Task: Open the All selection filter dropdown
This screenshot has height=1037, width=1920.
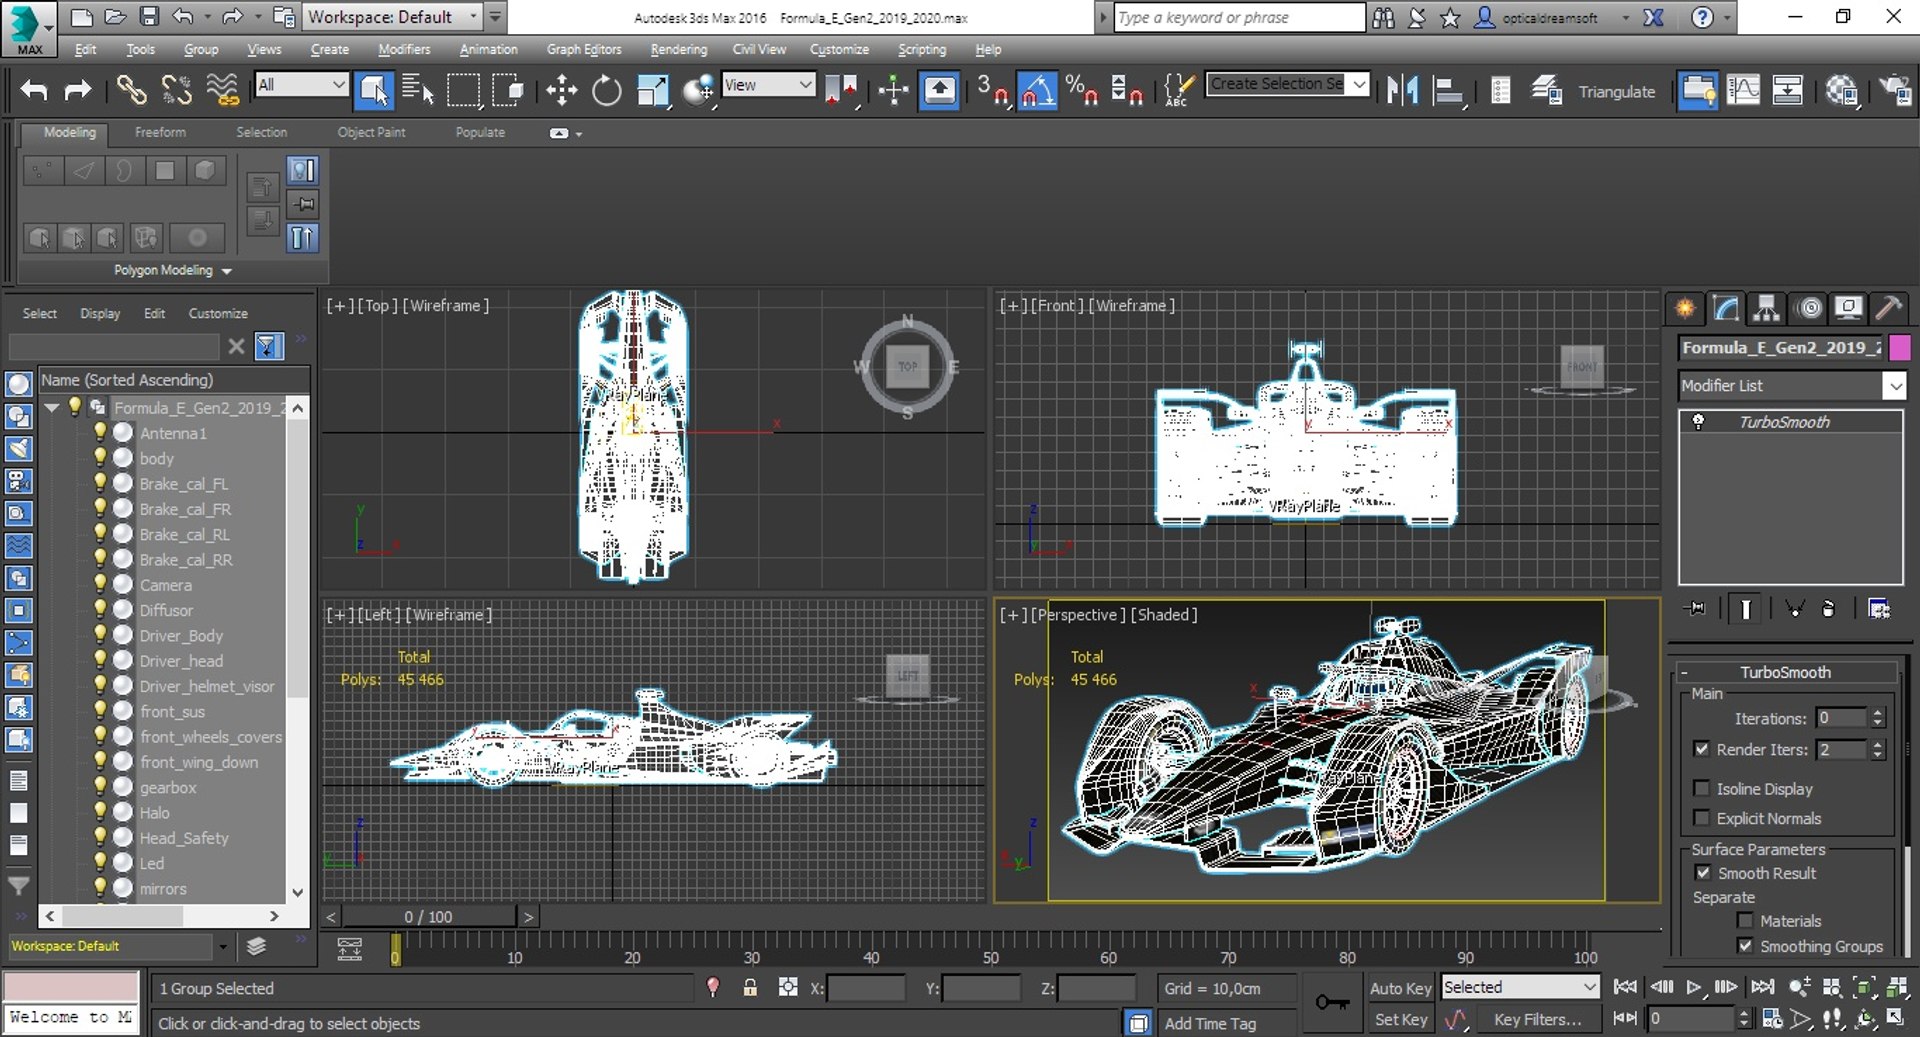Action: (301, 85)
